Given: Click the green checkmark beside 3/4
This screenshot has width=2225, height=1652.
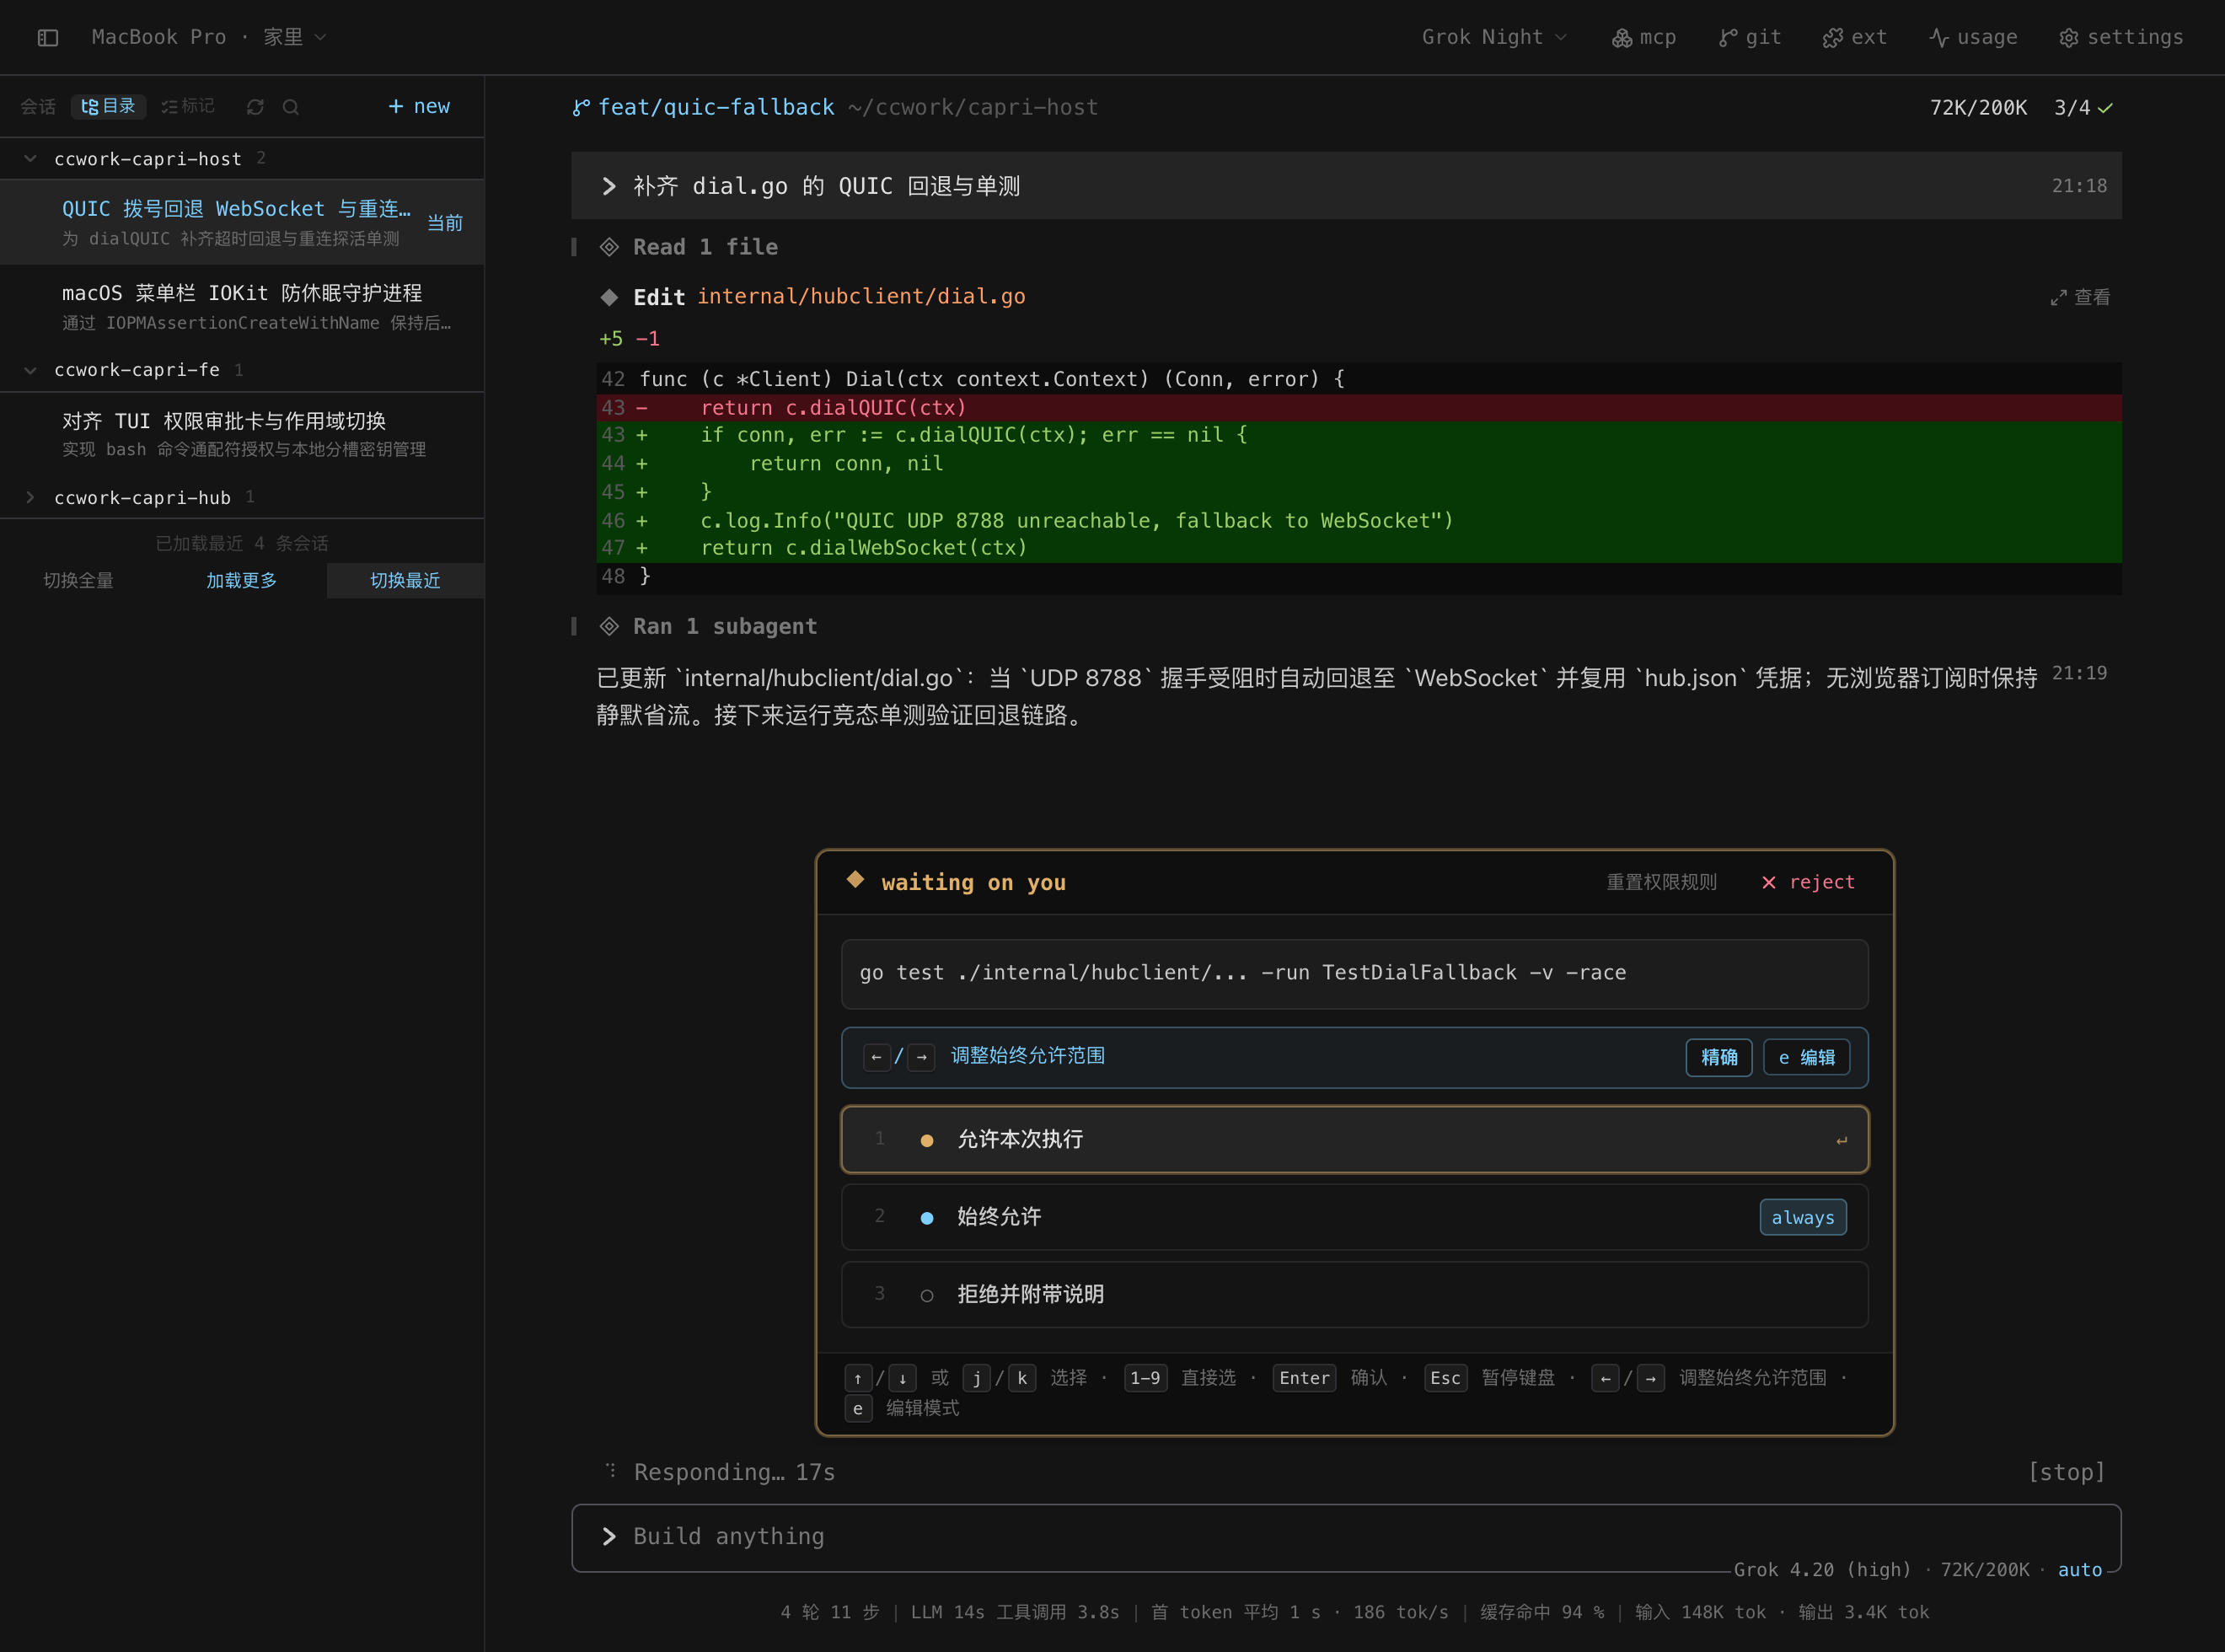Looking at the screenshot, I should pyautogui.click(x=2105, y=108).
